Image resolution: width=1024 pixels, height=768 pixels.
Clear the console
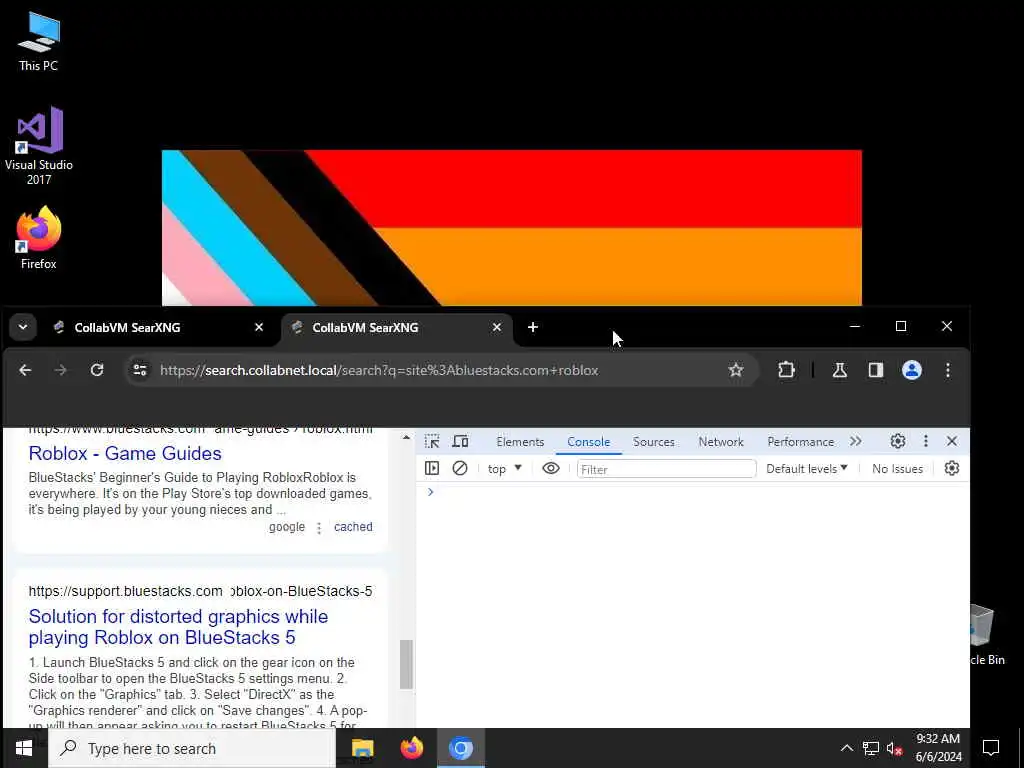click(x=460, y=468)
